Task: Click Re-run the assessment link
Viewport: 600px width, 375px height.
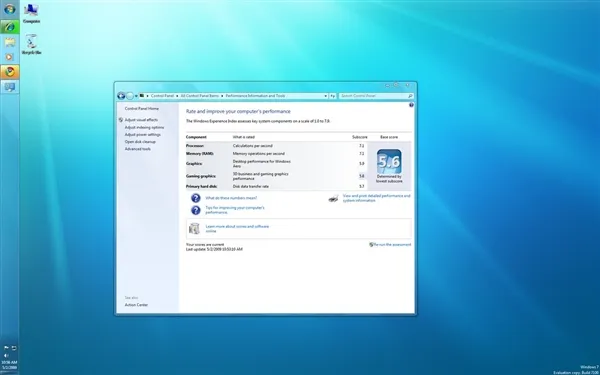Action: [392, 245]
